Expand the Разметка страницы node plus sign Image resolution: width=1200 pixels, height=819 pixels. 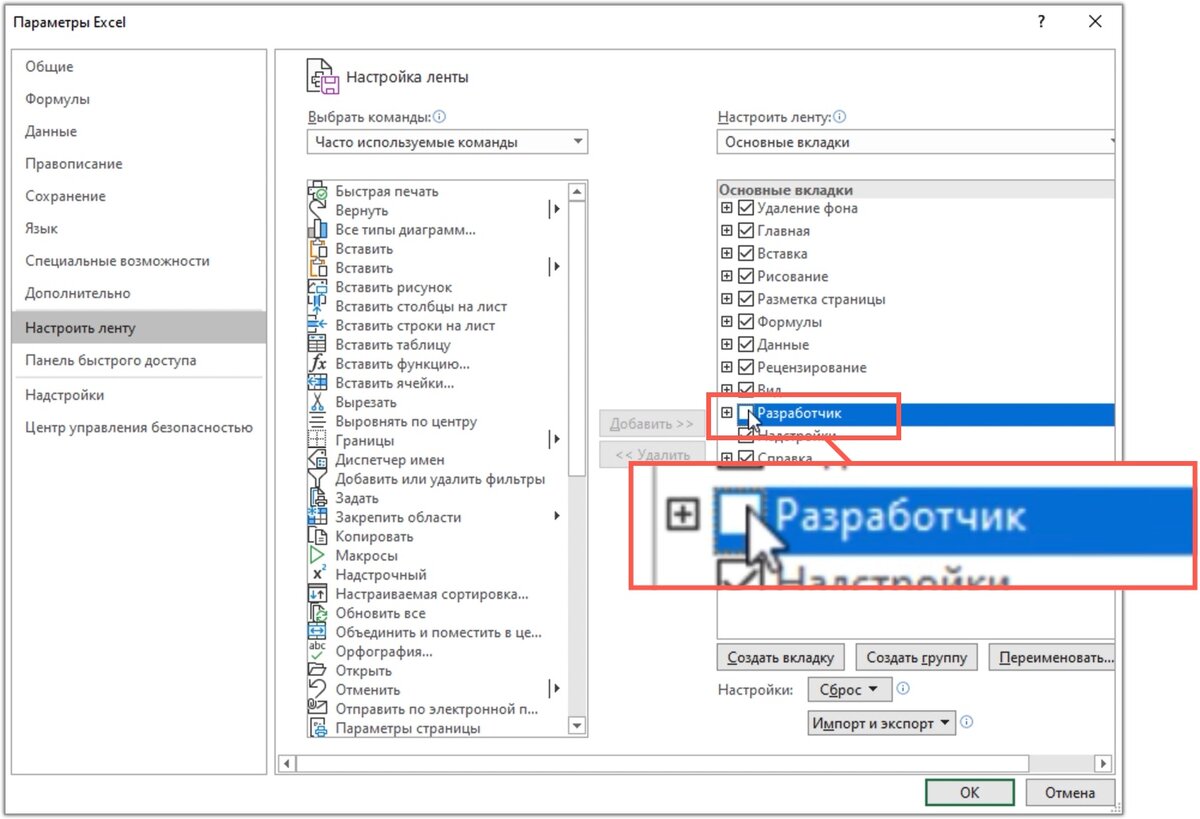coord(727,299)
